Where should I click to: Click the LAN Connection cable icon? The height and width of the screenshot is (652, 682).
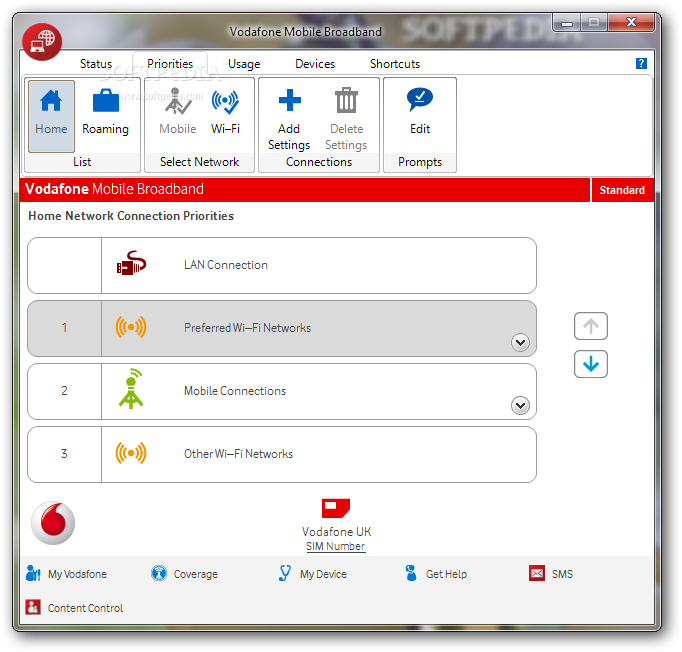tap(131, 263)
